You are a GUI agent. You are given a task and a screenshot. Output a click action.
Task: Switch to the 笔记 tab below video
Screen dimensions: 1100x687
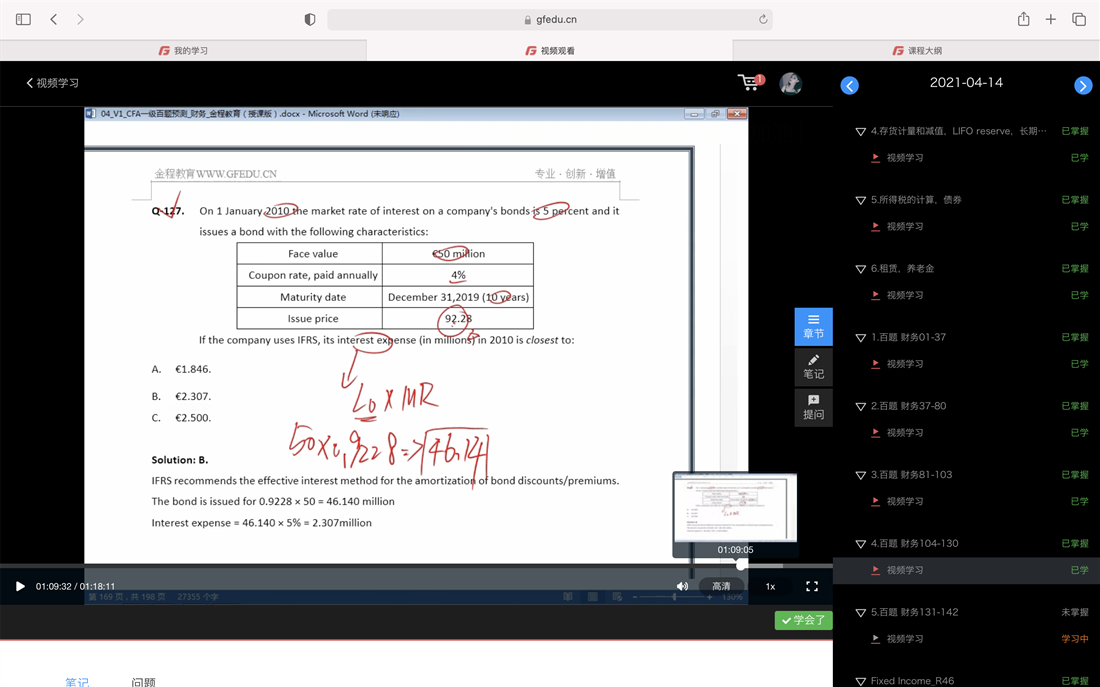[x=77, y=681]
